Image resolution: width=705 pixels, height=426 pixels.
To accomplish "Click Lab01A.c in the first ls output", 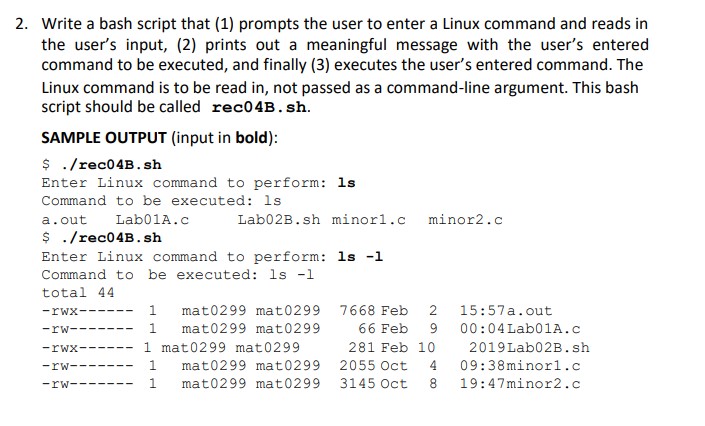I will pos(153,219).
